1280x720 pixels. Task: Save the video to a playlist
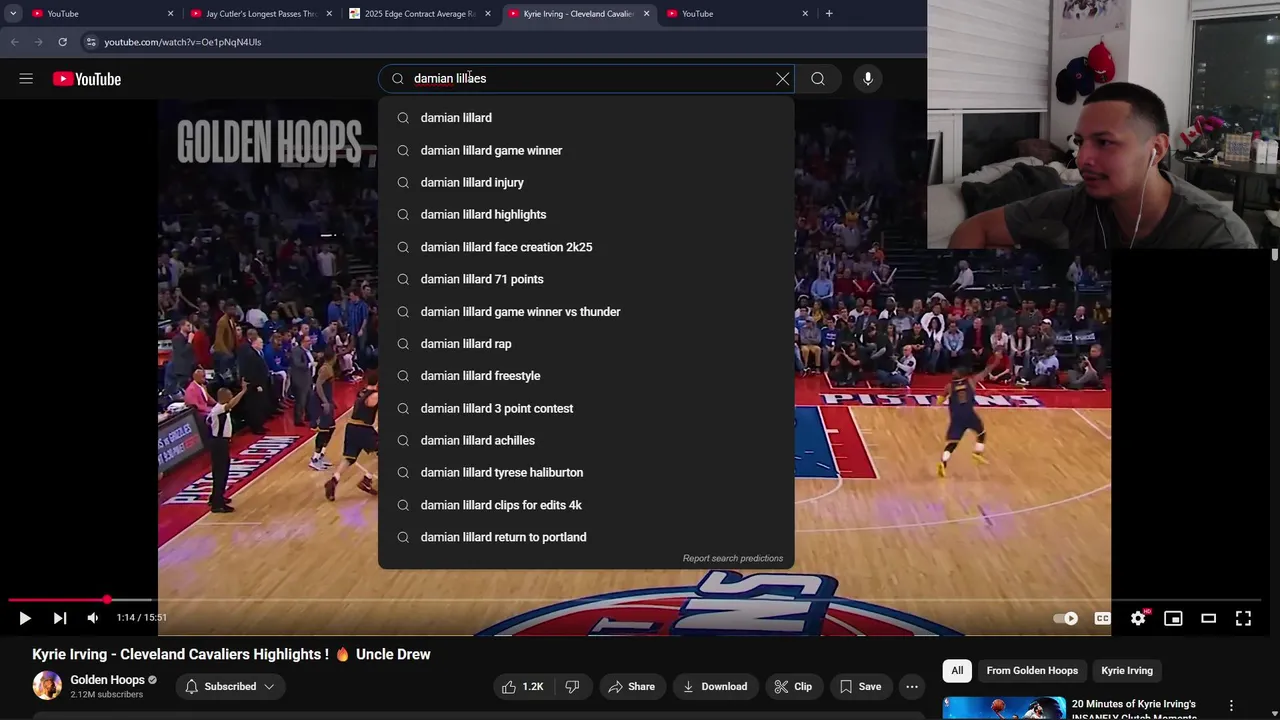(860, 687)
